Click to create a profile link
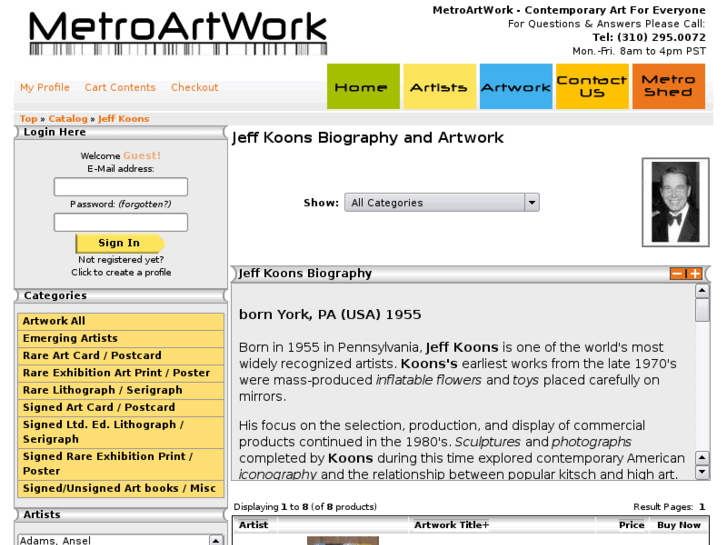Image resolution: width=727 pixels, height=545 pixels. pos(121,272)
